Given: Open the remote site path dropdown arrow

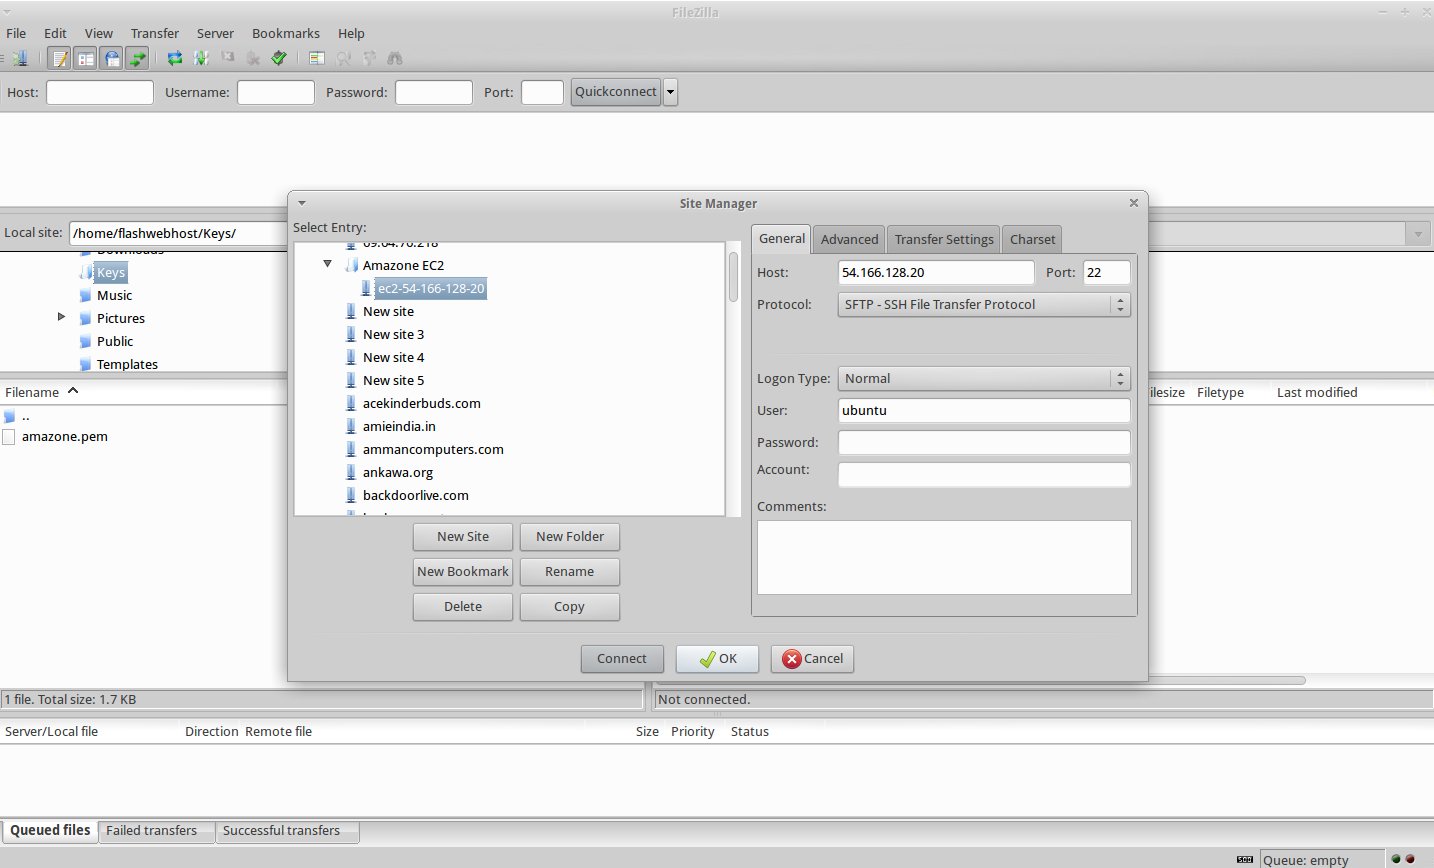Looking at the screenshot, I should tap(1418, 234).
